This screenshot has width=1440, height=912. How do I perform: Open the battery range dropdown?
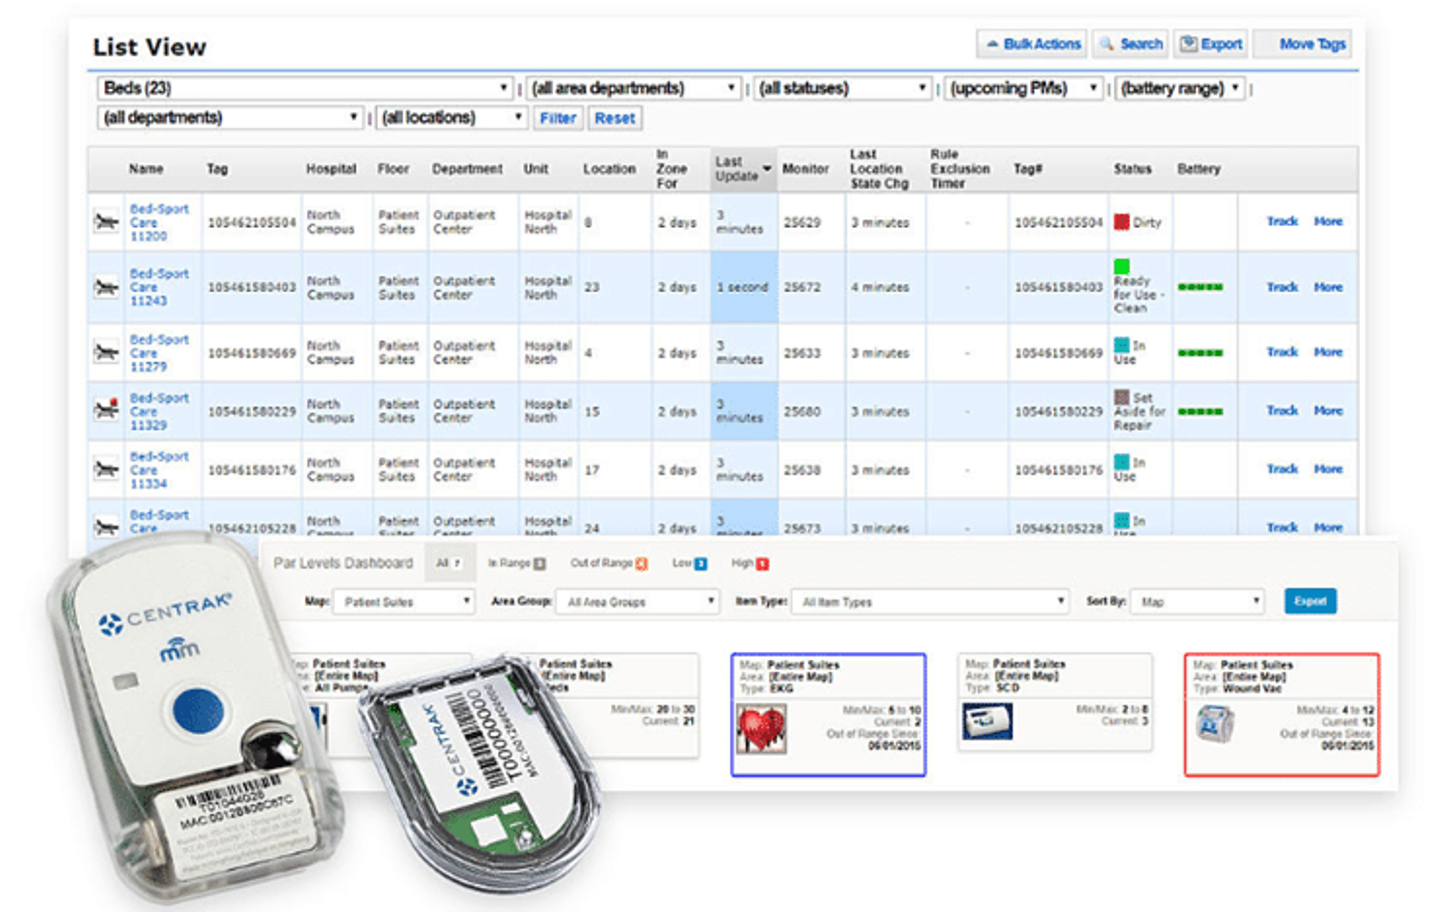pos(1181,88)
